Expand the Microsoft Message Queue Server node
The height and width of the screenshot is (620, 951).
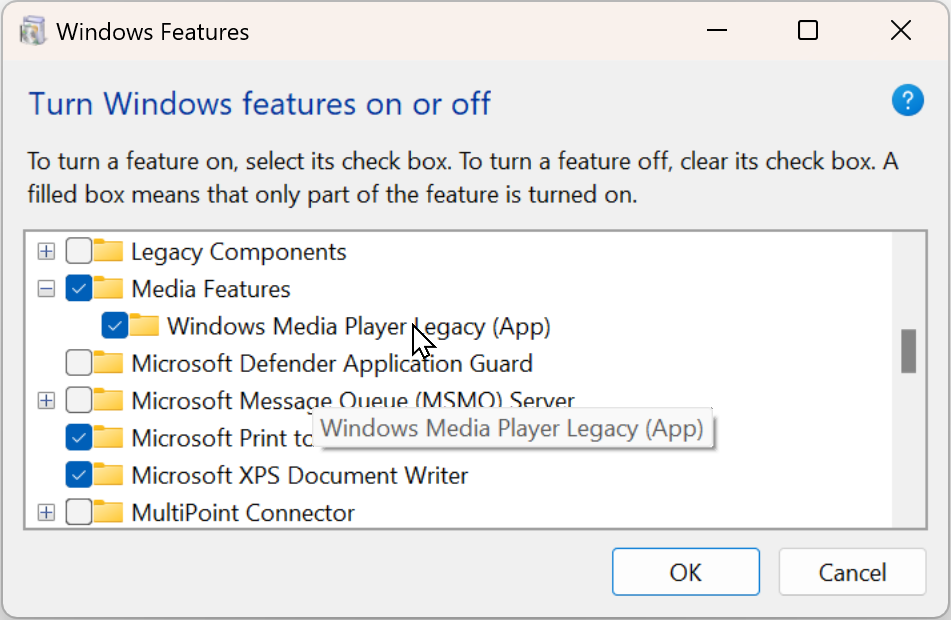[45, 400]
